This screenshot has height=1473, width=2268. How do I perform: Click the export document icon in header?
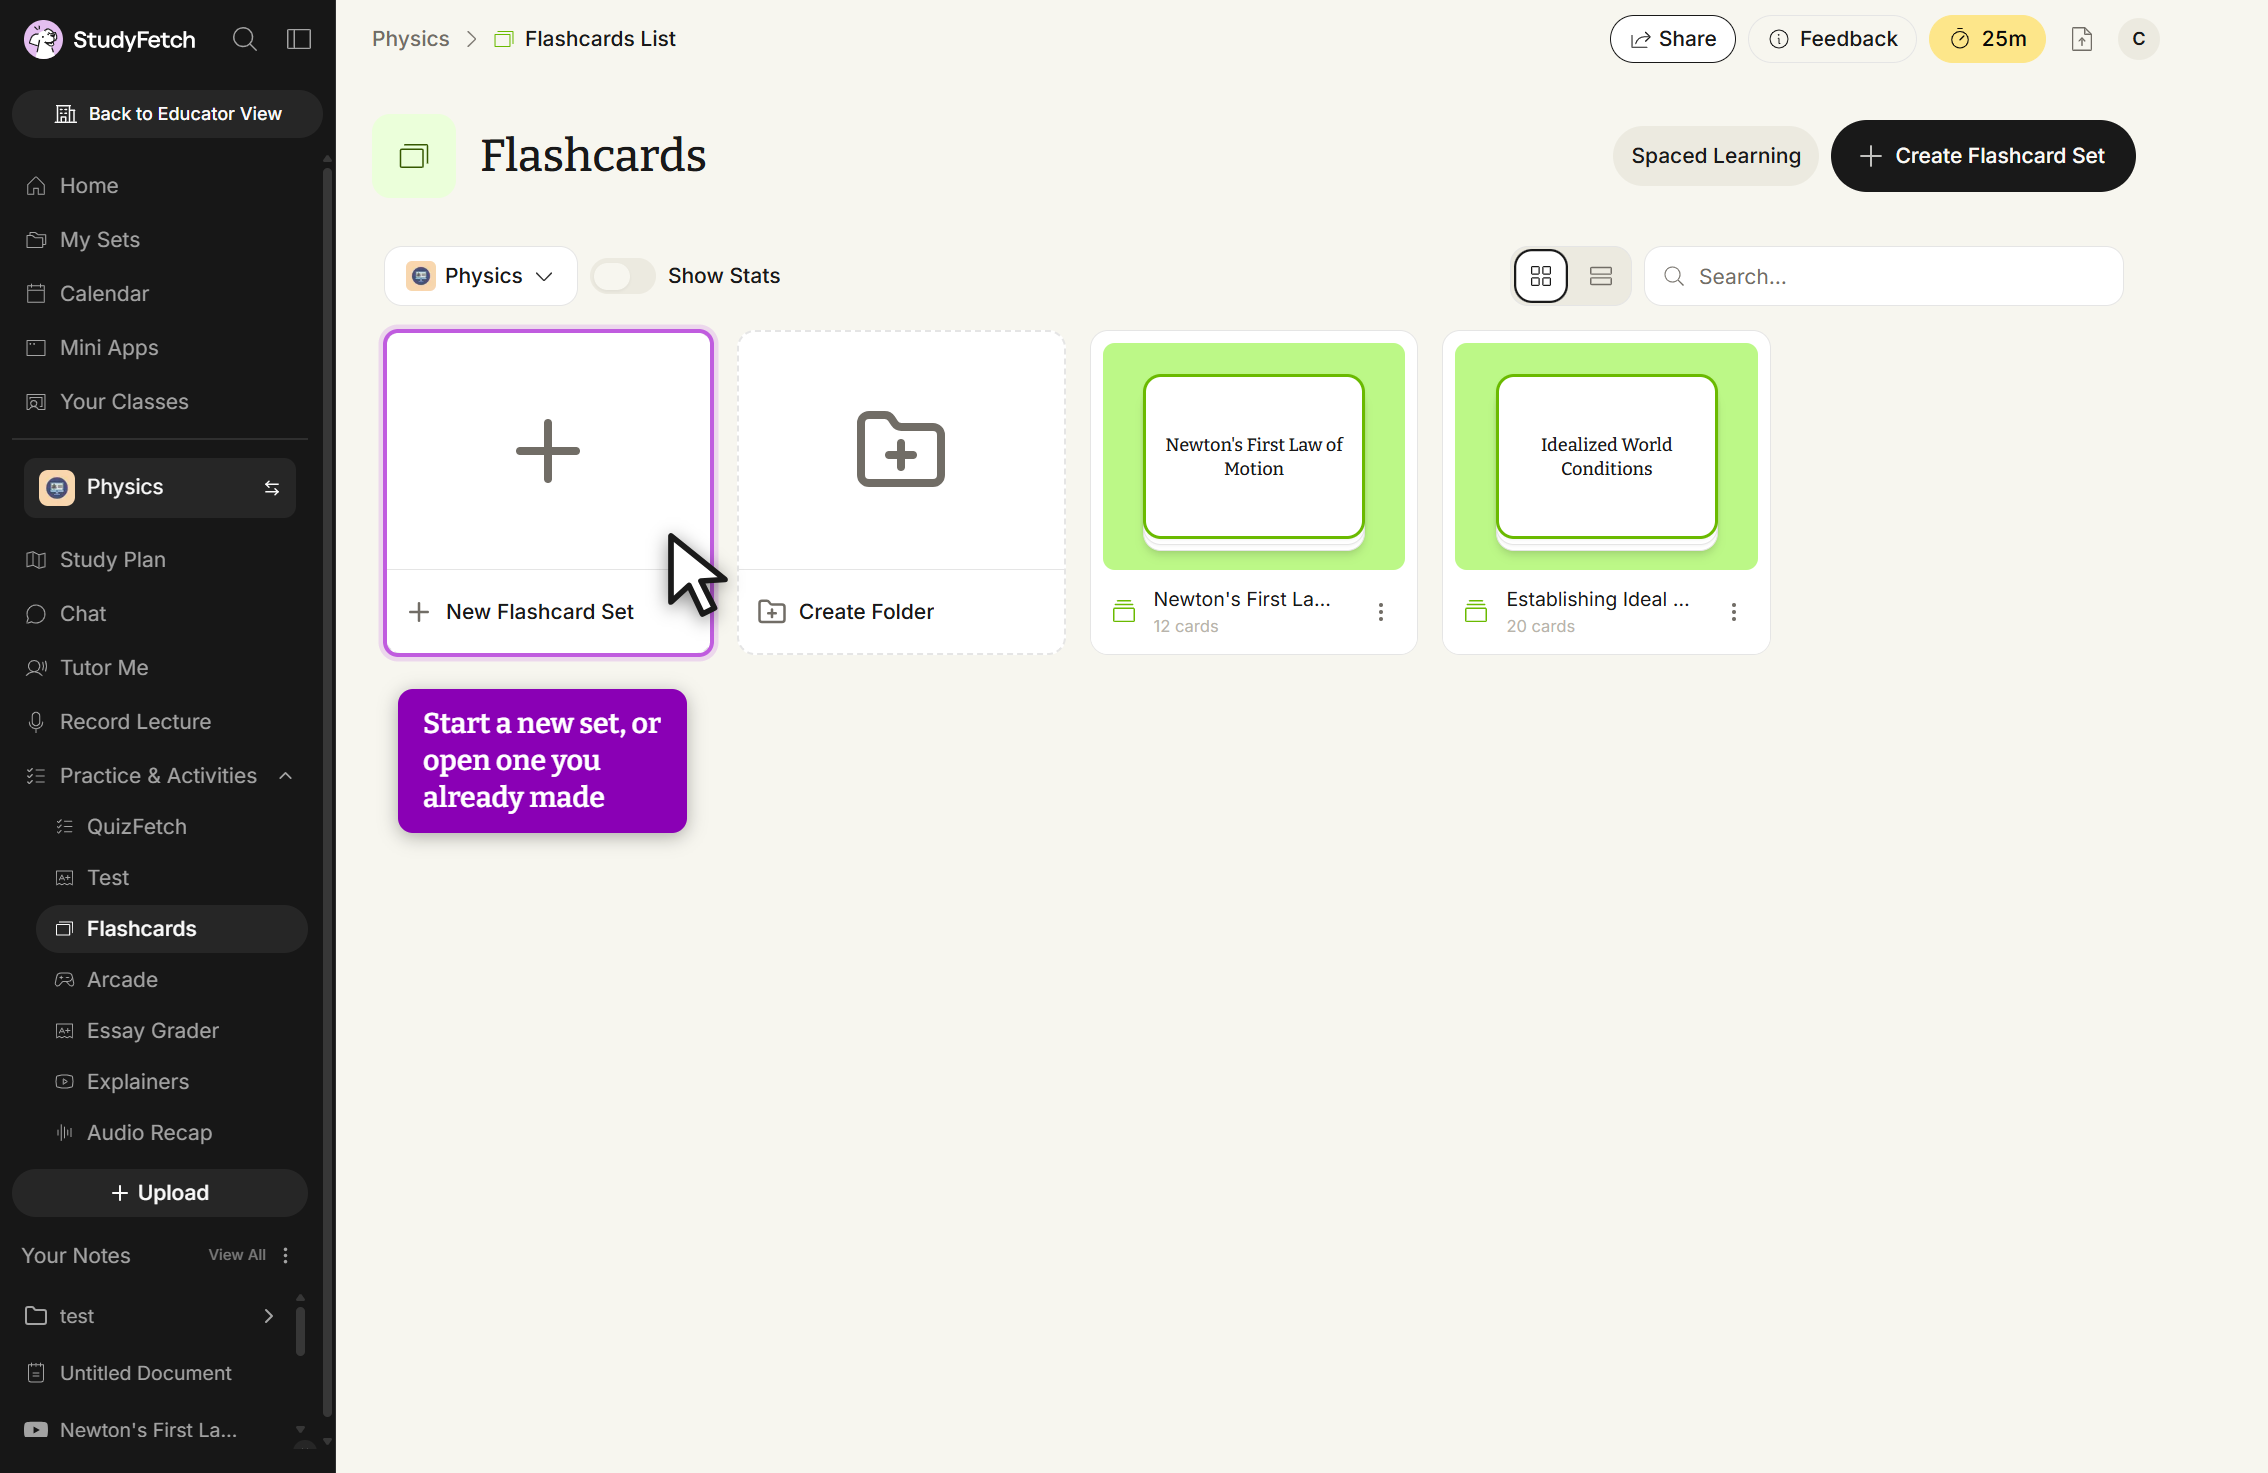click(x=2082, y=39)
